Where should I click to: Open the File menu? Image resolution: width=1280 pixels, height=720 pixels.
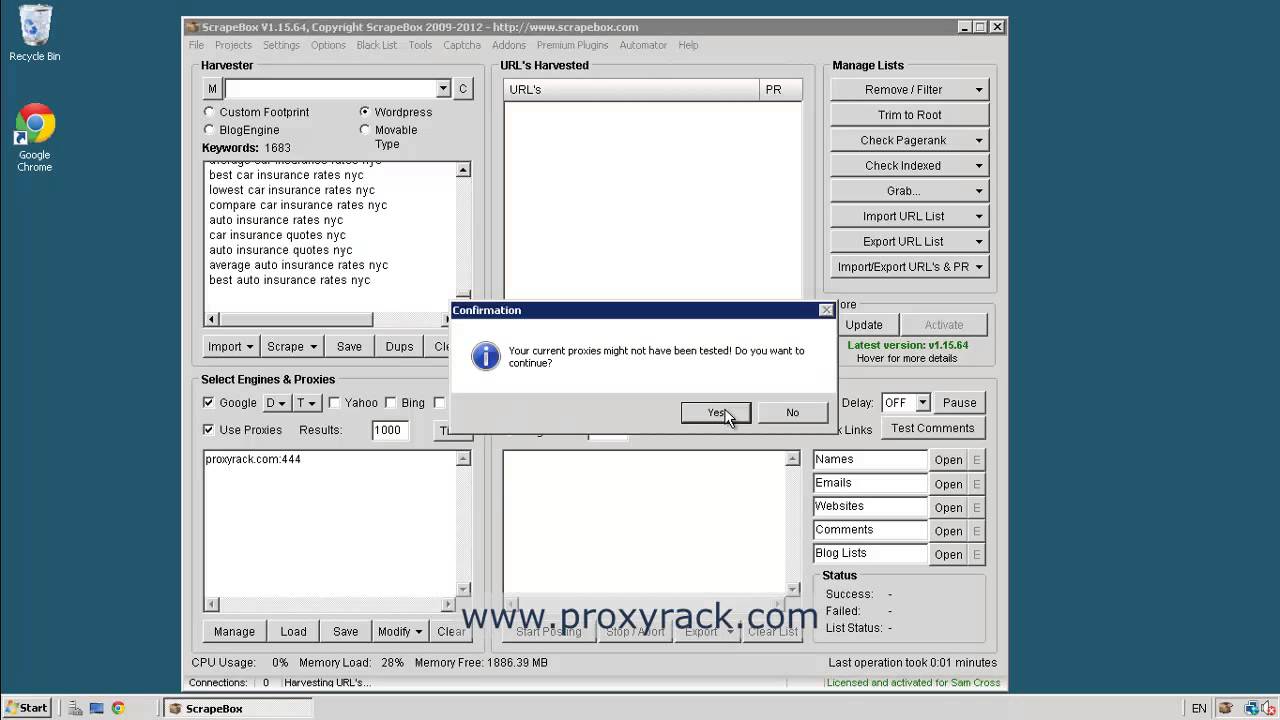[196, 45]
